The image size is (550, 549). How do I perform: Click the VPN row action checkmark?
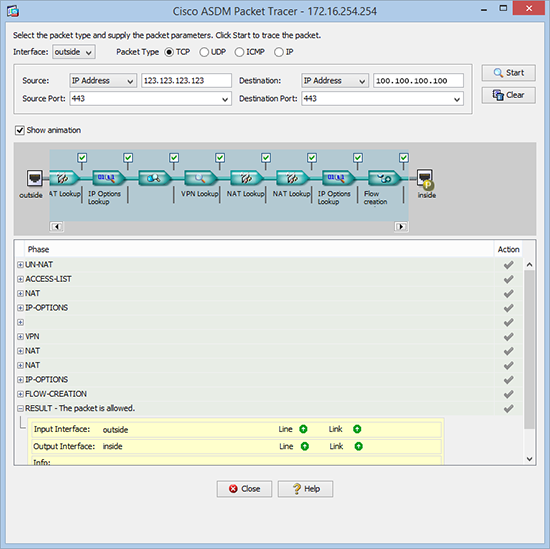pyautogui.click(x=508, y=337)
